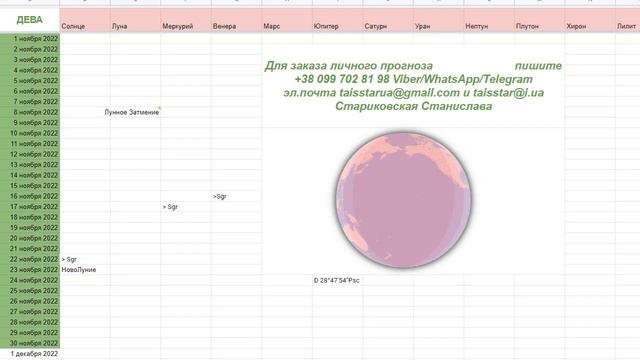The image size is (640, 360).
Task: Select the 28 ноября 2022 date cell
Action: [30, 322]
